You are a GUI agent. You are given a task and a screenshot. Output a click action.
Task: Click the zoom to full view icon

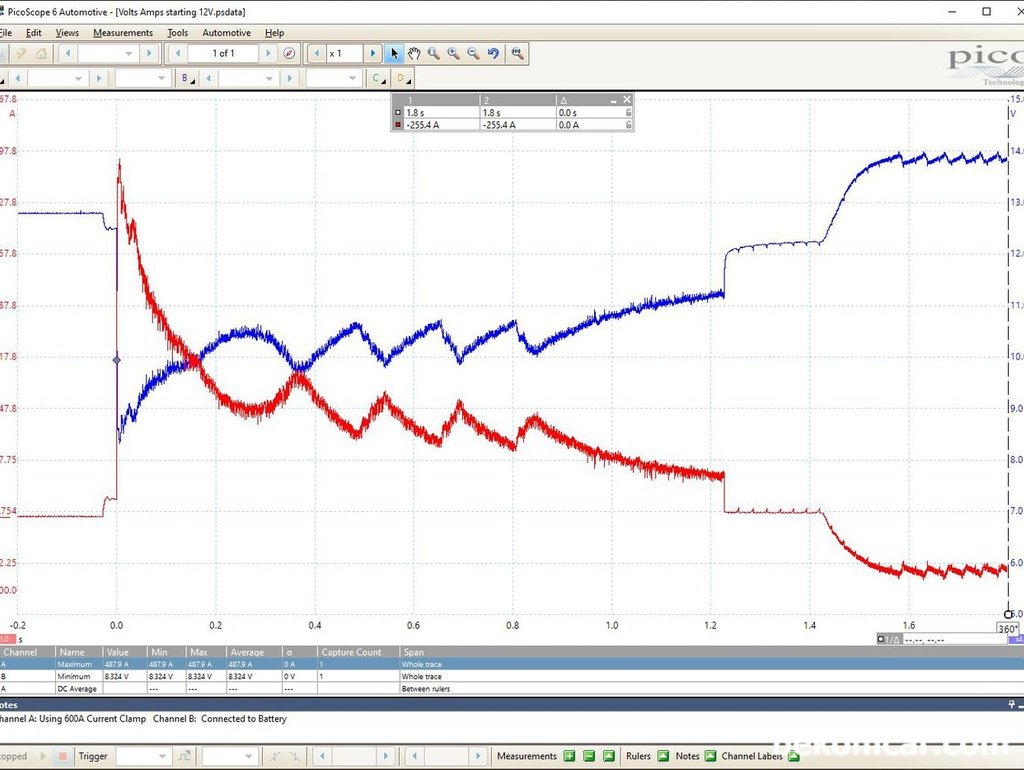[517, 53]
